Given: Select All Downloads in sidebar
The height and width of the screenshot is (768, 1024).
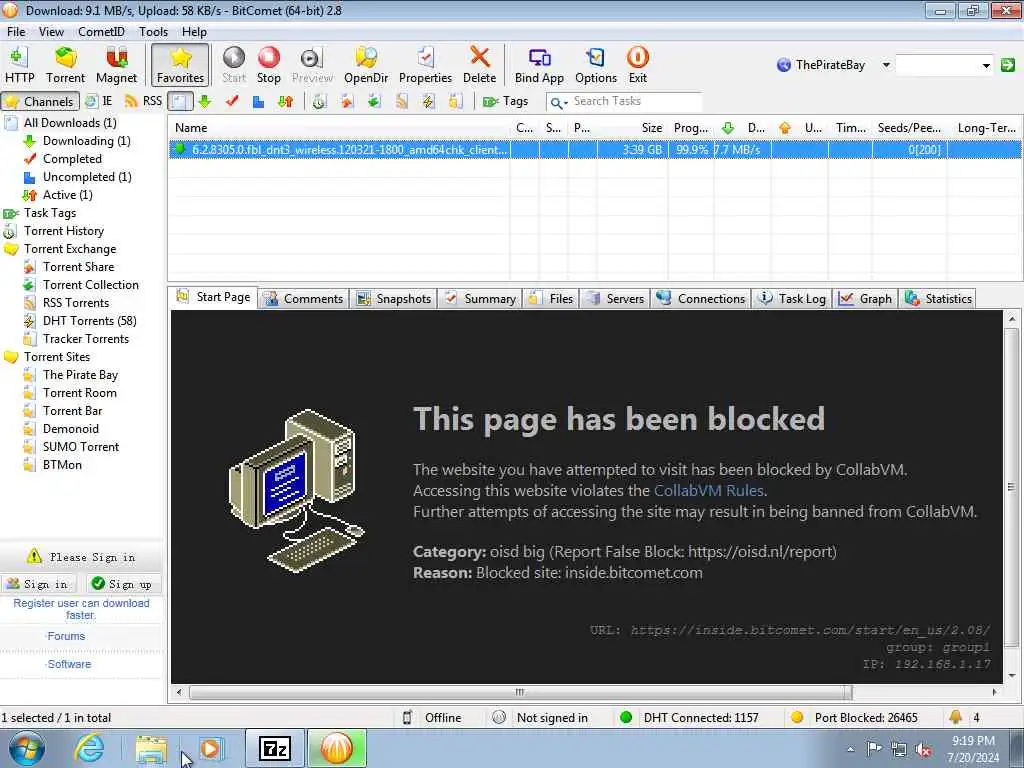Looking at the screenshot, I should pyautogui.click(x=70, y=123).
